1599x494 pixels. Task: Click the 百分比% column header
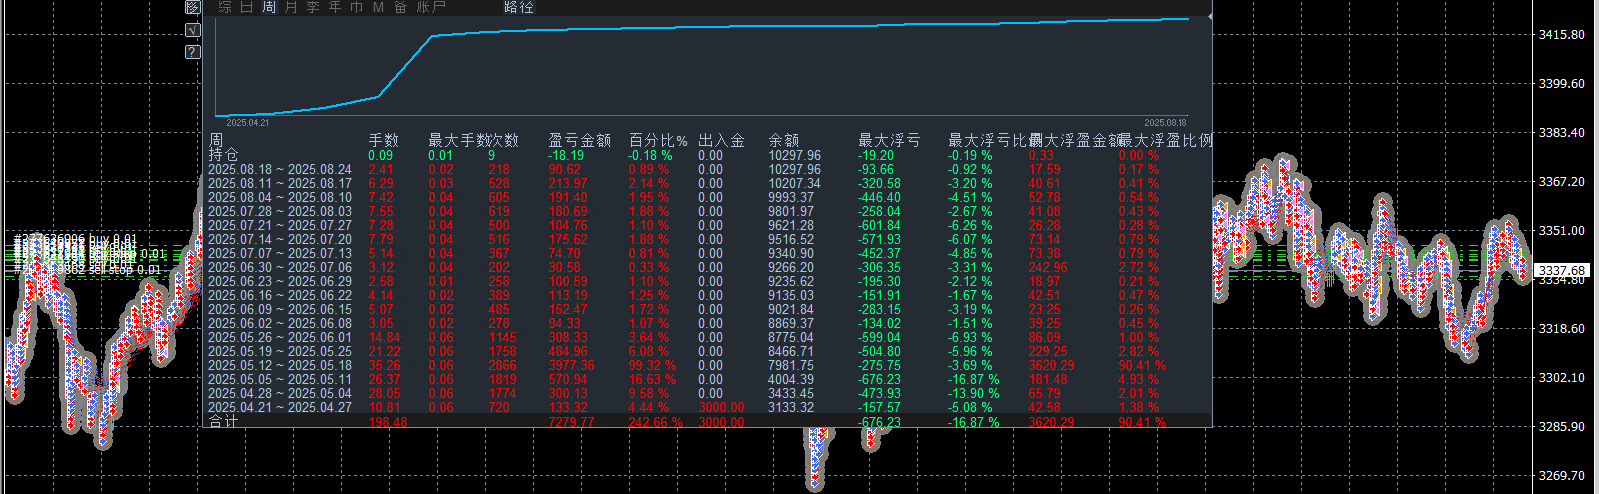(658, 141)
